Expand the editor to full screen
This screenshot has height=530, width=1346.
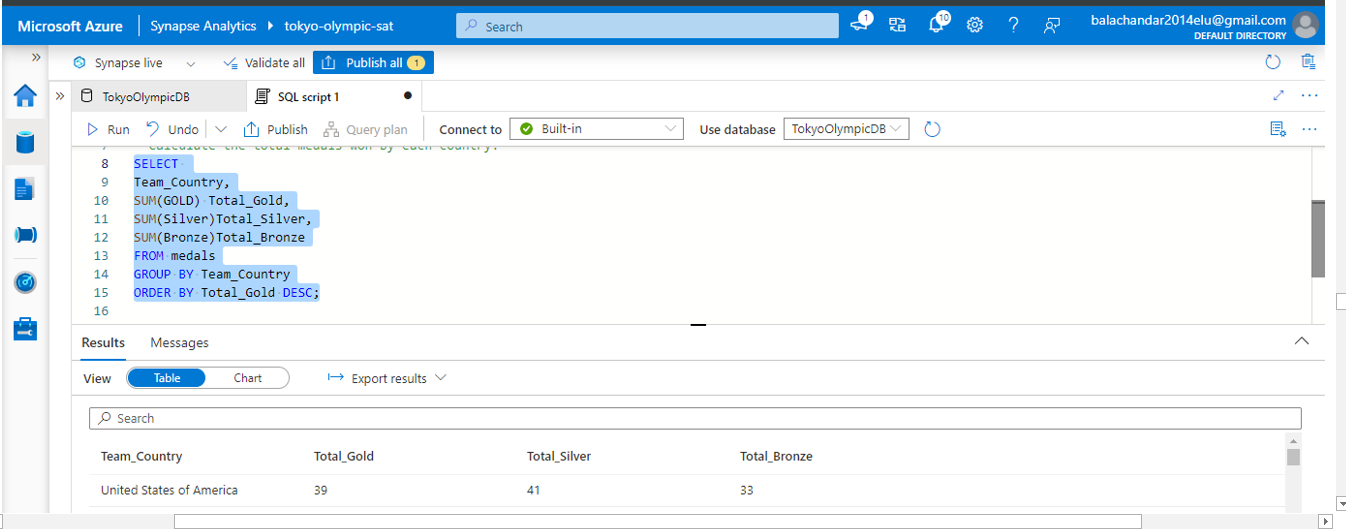point(1278,96)
